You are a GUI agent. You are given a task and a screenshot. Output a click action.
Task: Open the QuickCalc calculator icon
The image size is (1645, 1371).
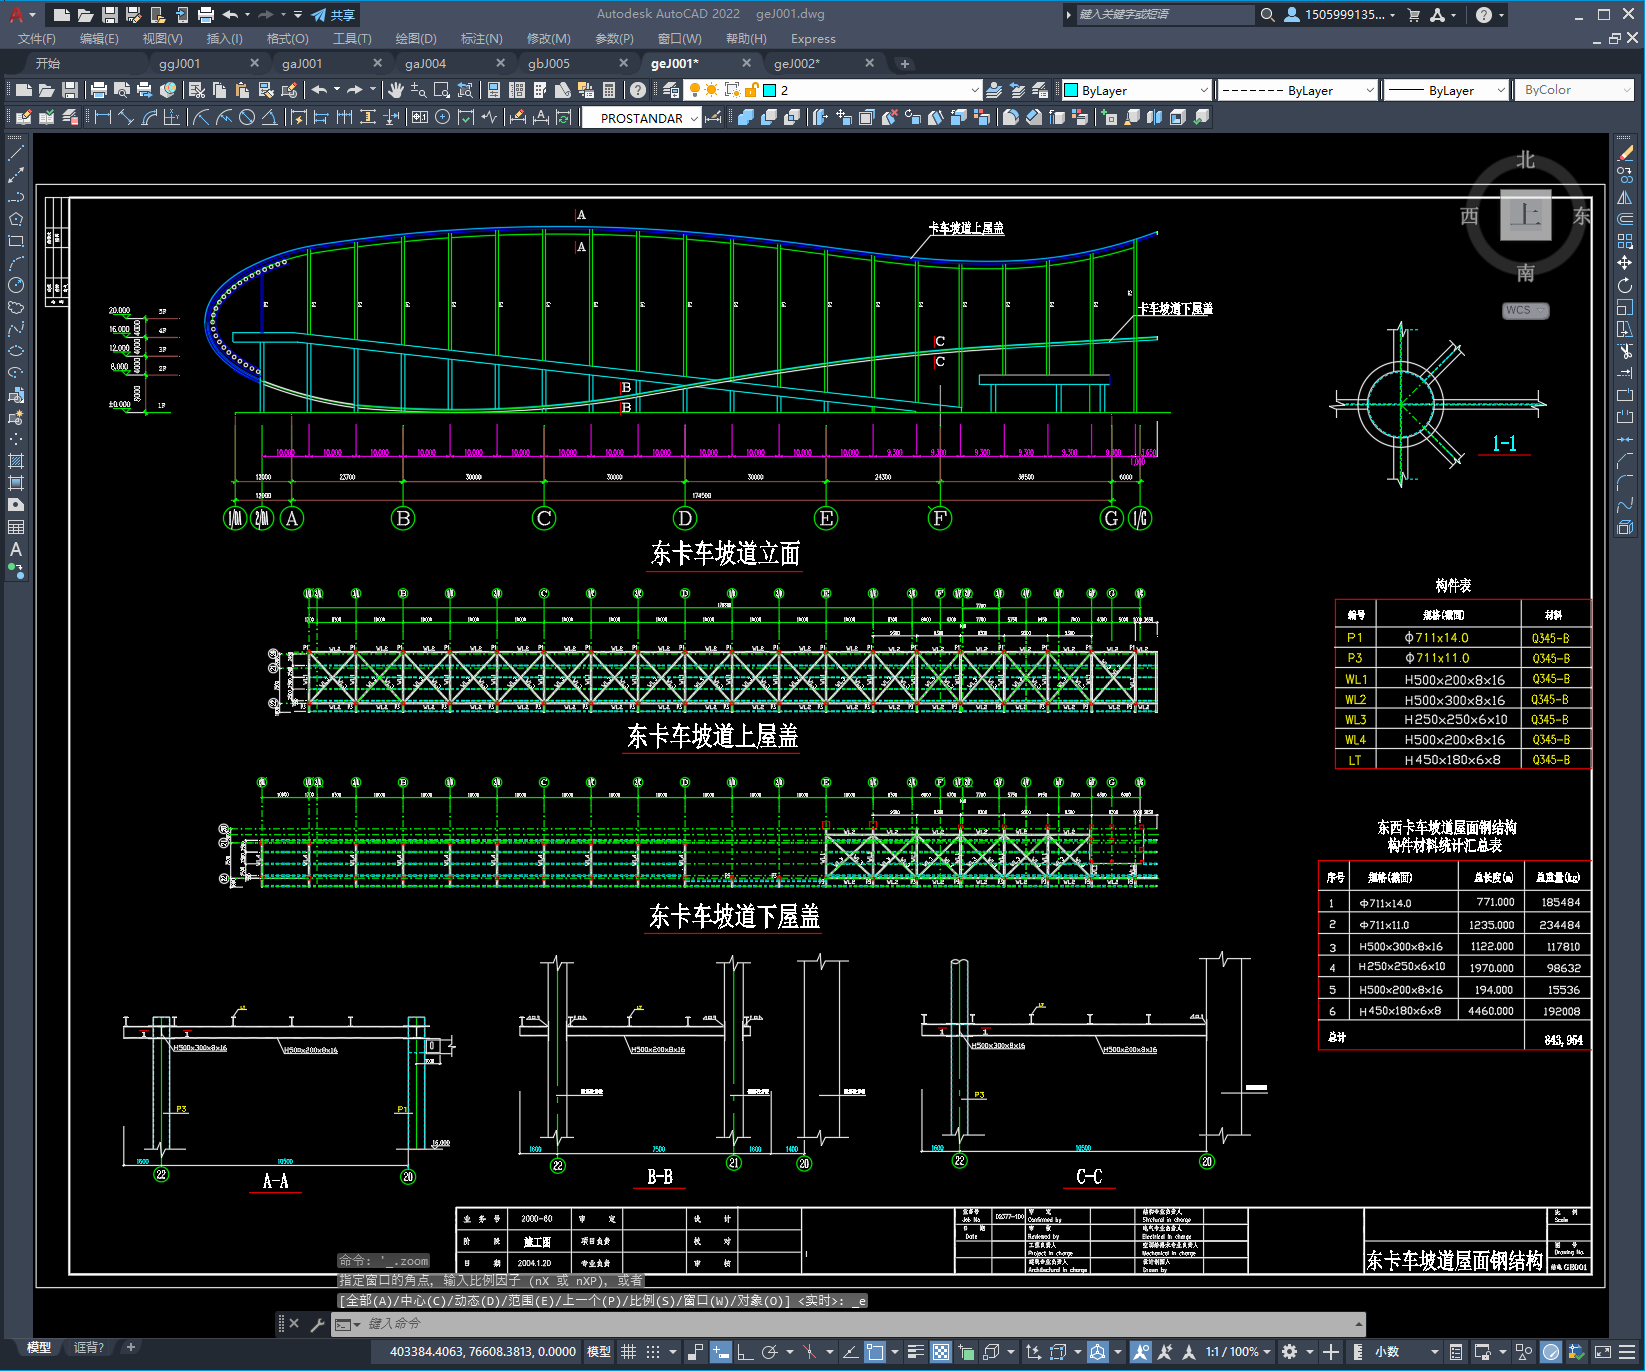pos(609,90)
